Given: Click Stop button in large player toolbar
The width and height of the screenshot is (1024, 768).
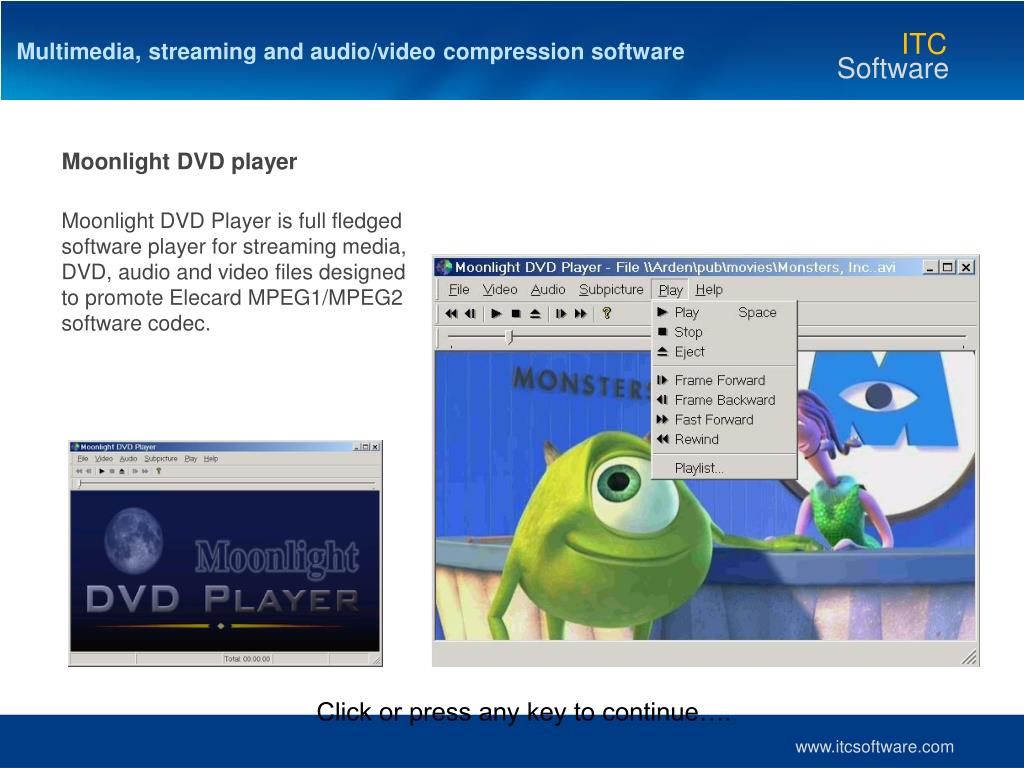Looking at the screenshot, I should tap(516, 313).
